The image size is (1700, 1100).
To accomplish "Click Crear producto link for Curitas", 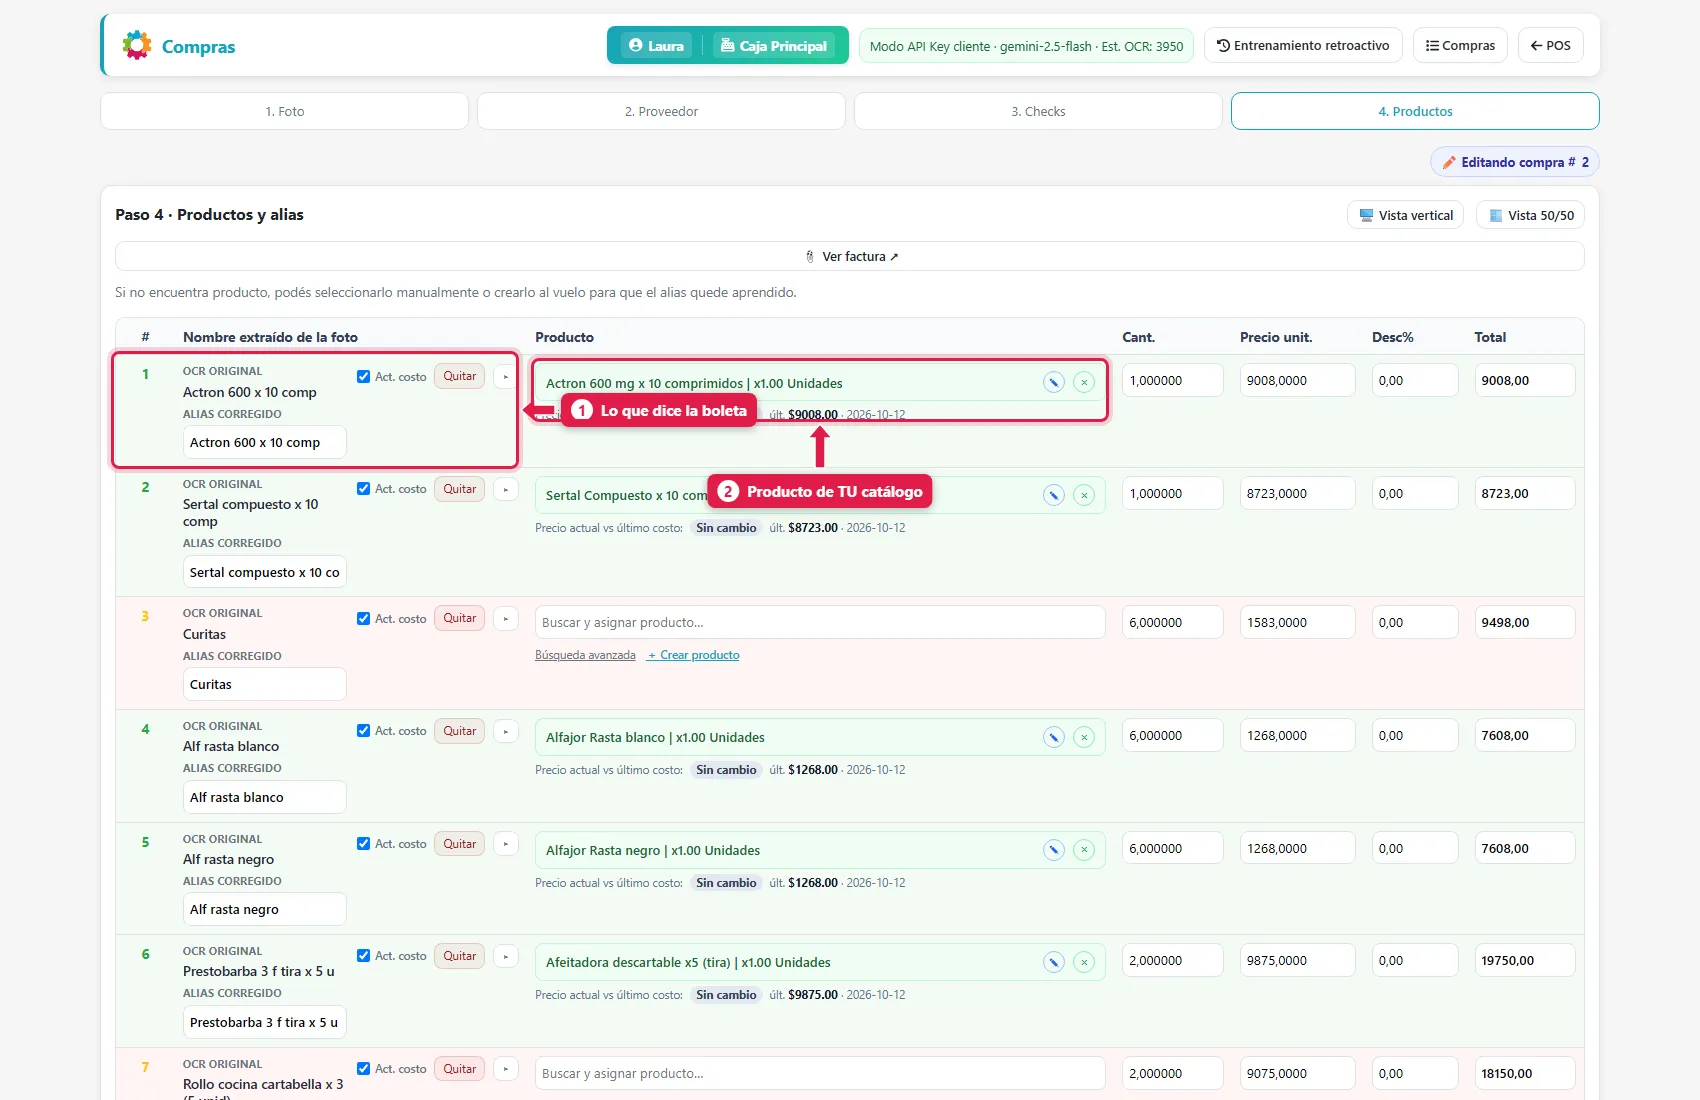I will click(x=693, y=655).
